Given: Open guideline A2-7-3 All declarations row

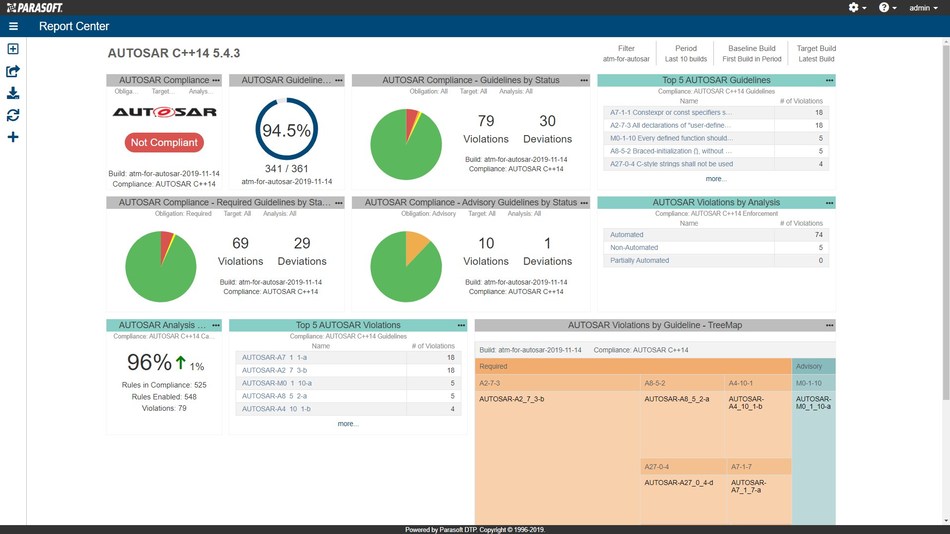Looking at the screenshot, I should tap(670, 125).
